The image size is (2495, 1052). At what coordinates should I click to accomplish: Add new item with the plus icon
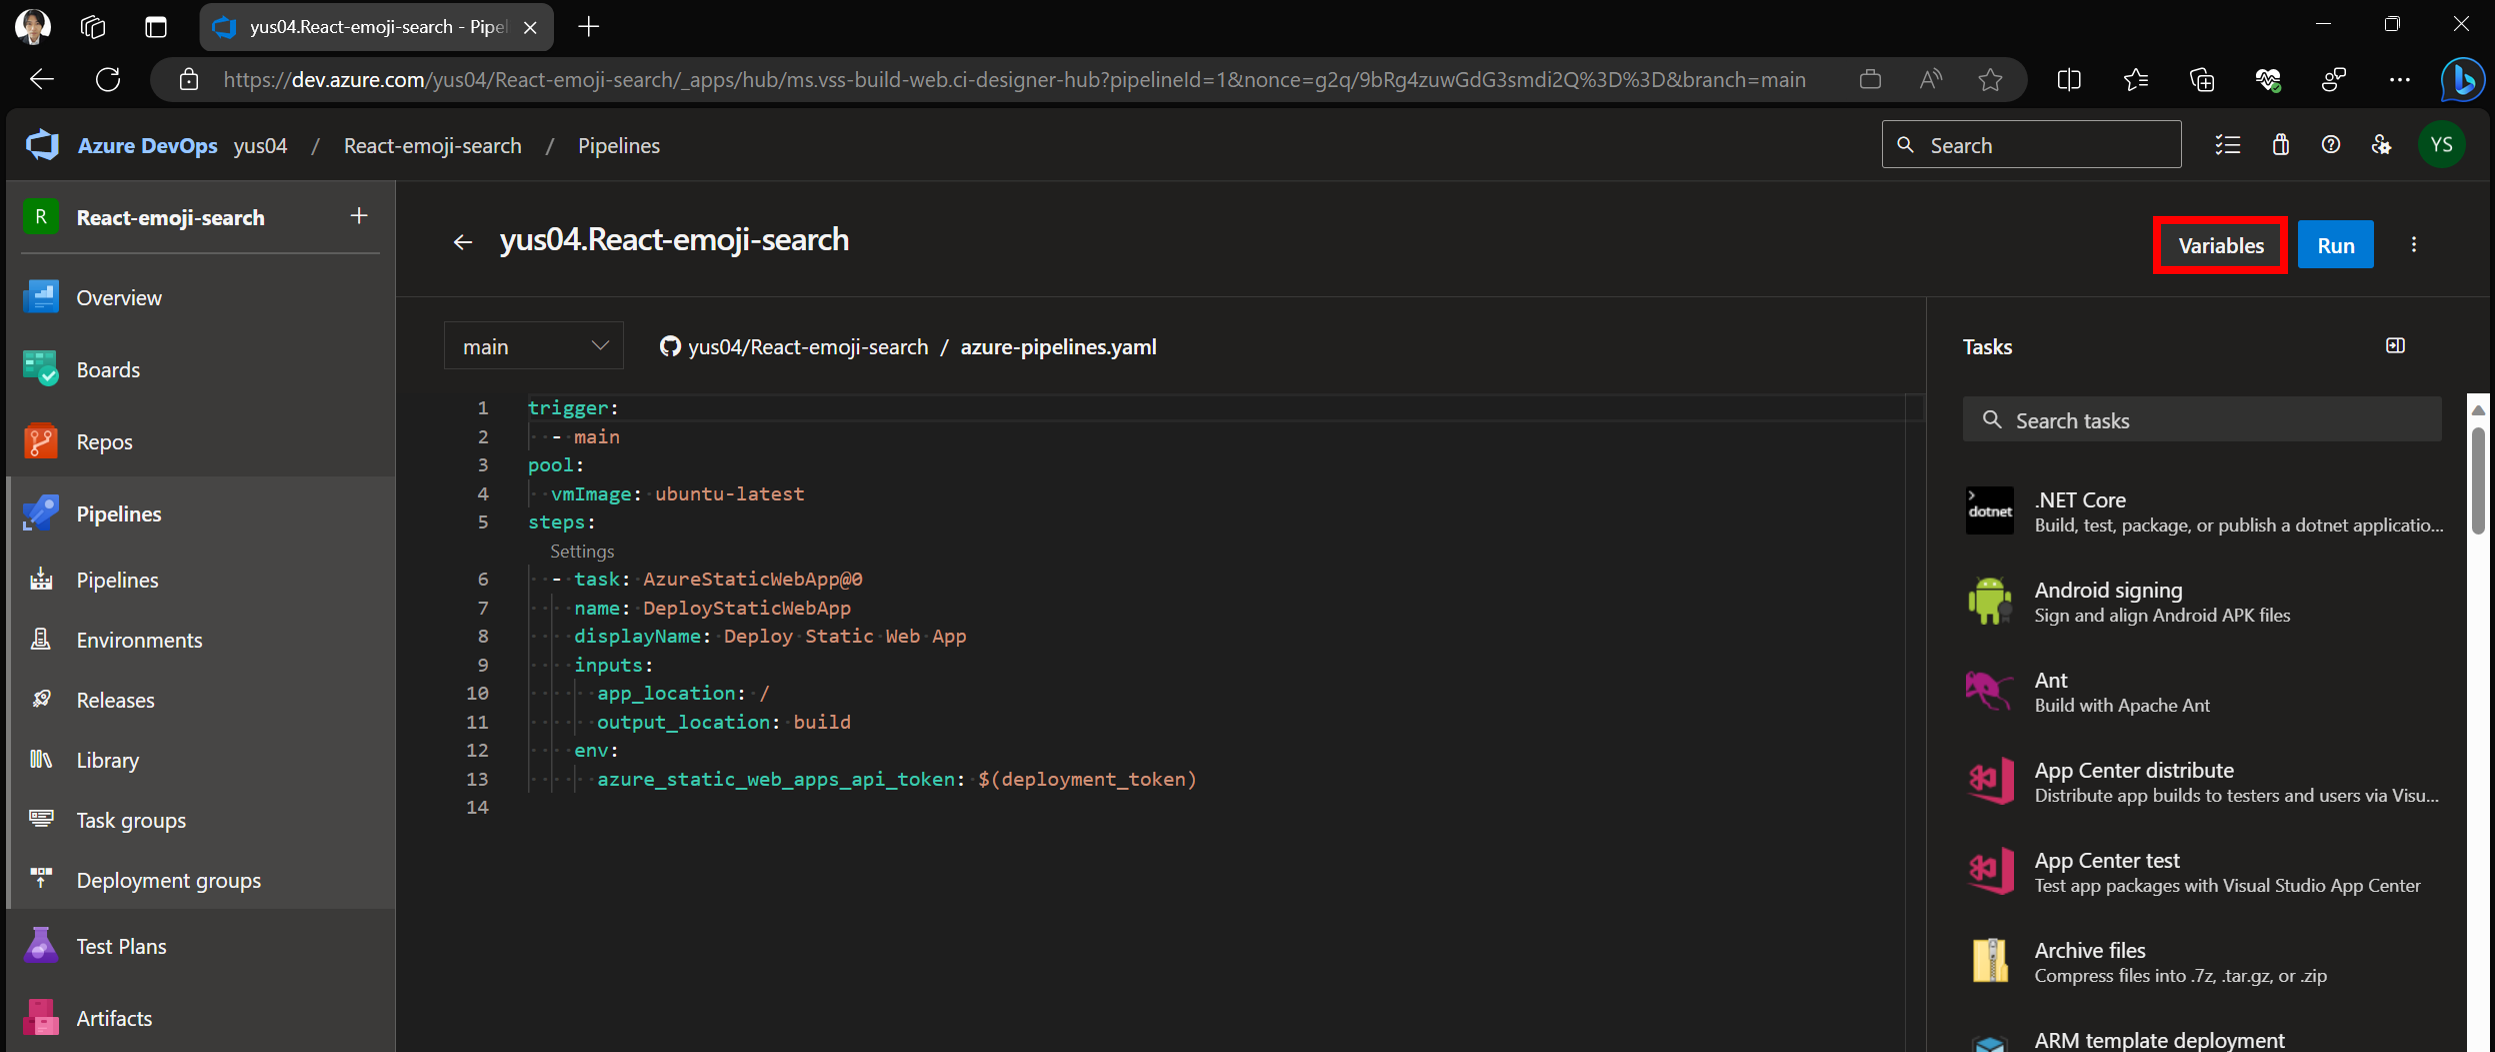[x=359, y=216]
